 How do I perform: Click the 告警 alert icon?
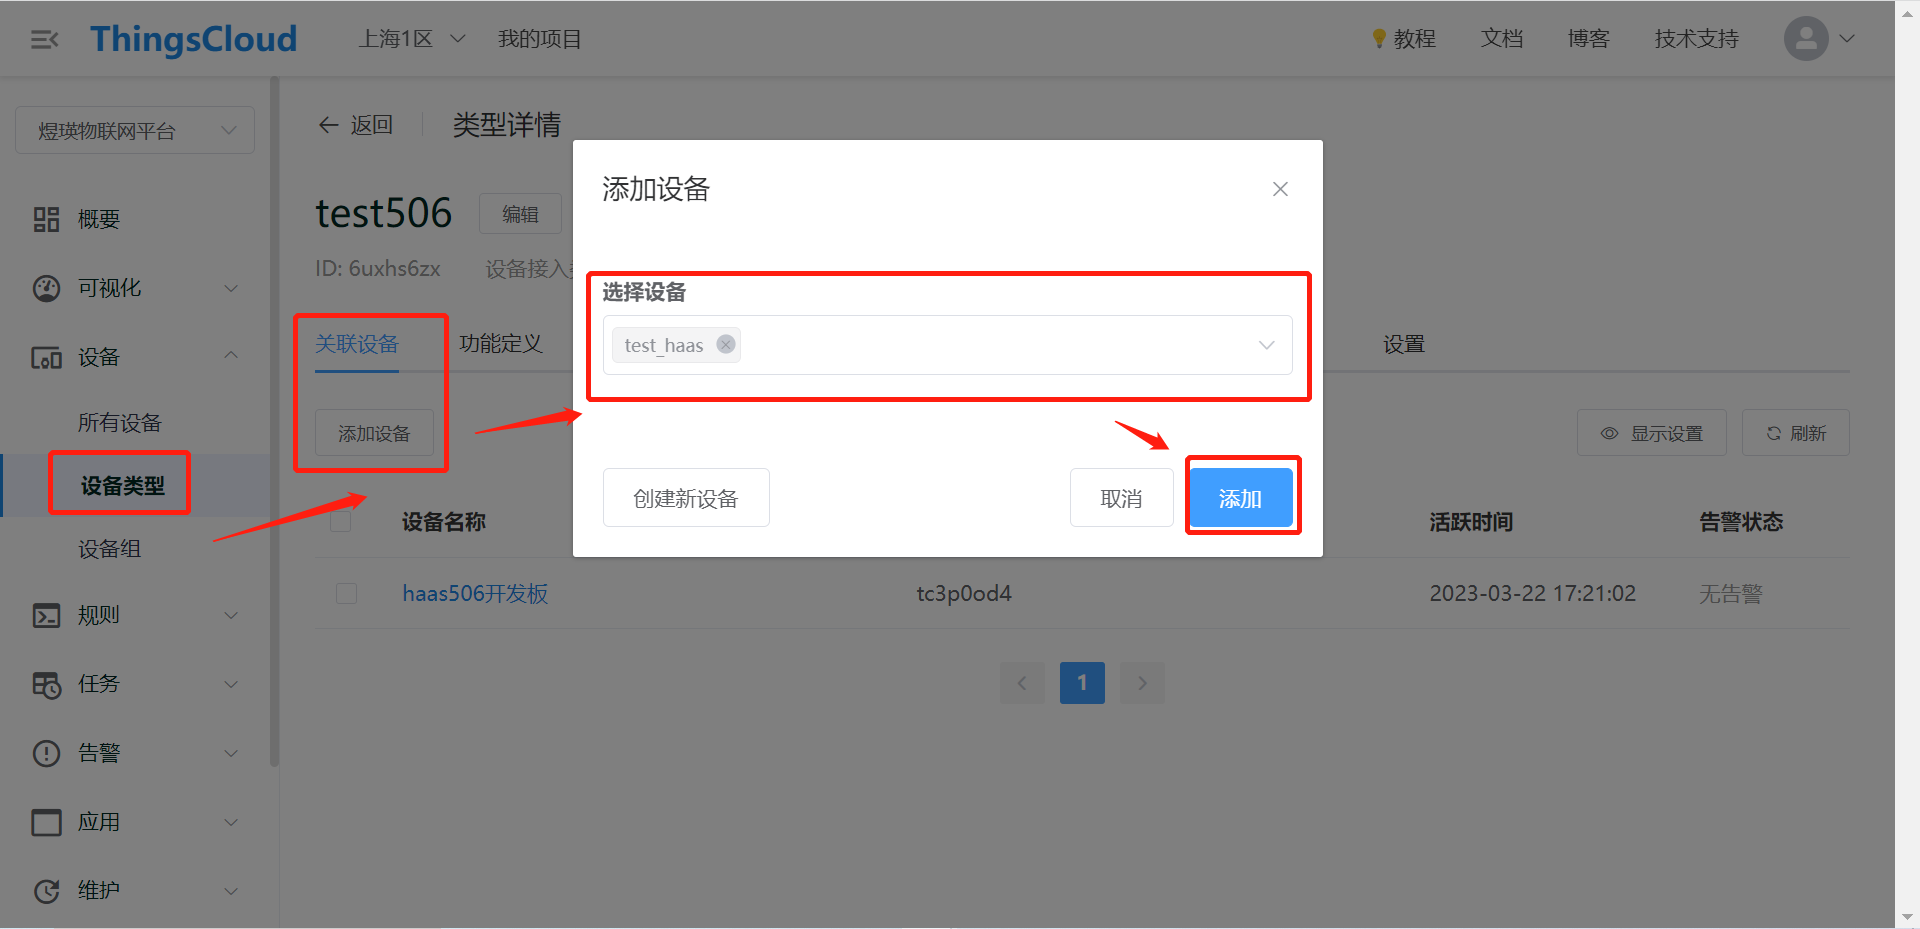coord(46,753)
